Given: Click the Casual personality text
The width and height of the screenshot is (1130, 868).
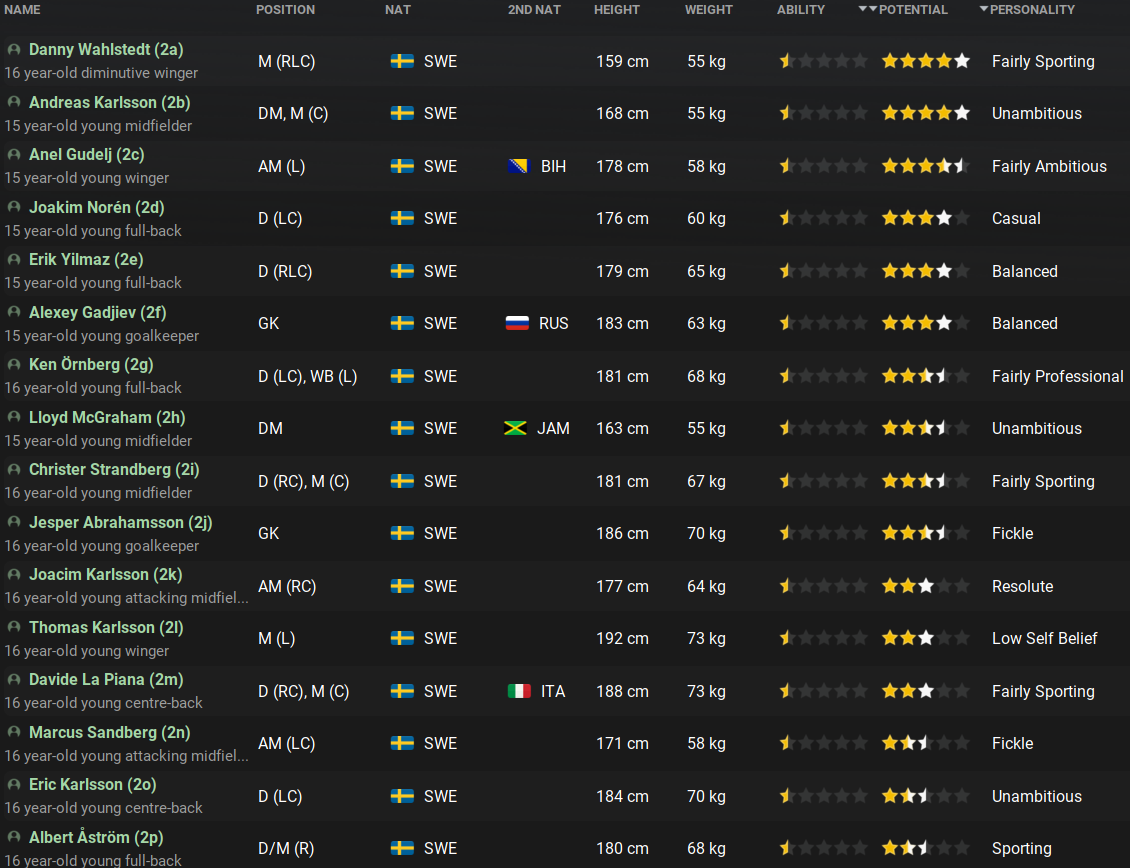Looking at the screenshot, I should click(1015, 218).
